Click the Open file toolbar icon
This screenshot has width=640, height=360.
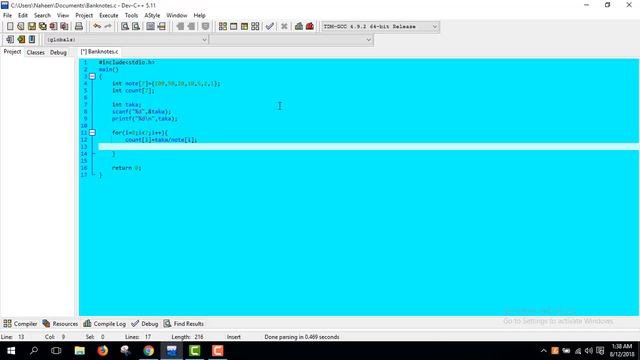tap(21, 27)
